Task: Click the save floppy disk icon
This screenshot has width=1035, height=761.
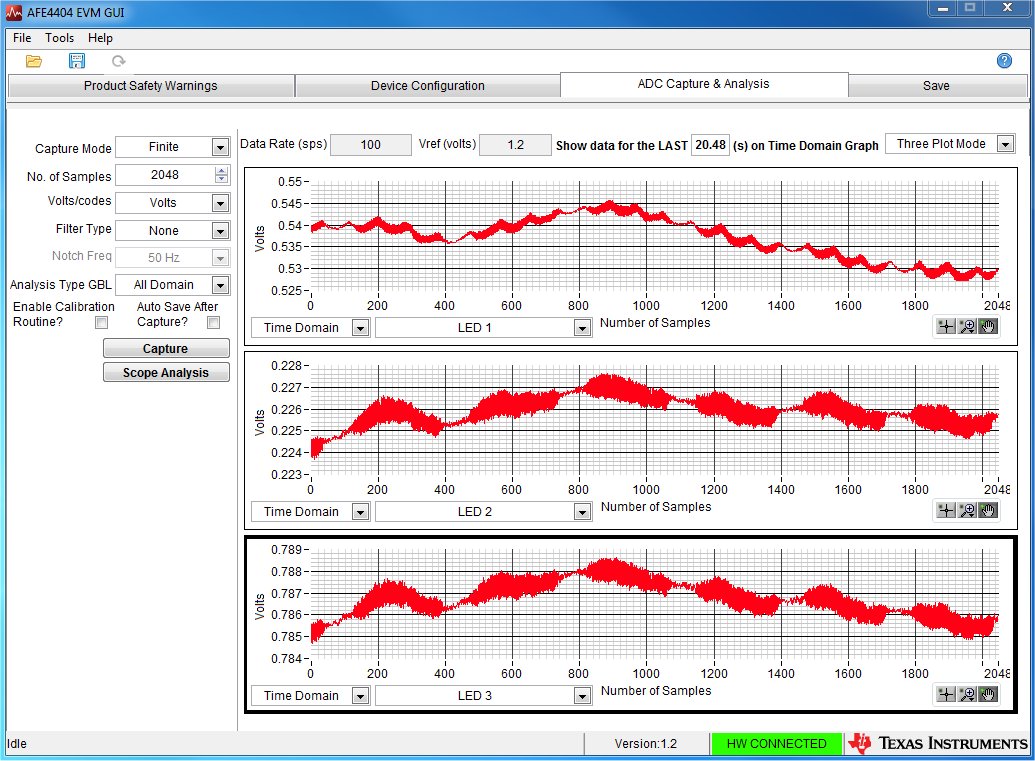Action: tap(77, 61)
